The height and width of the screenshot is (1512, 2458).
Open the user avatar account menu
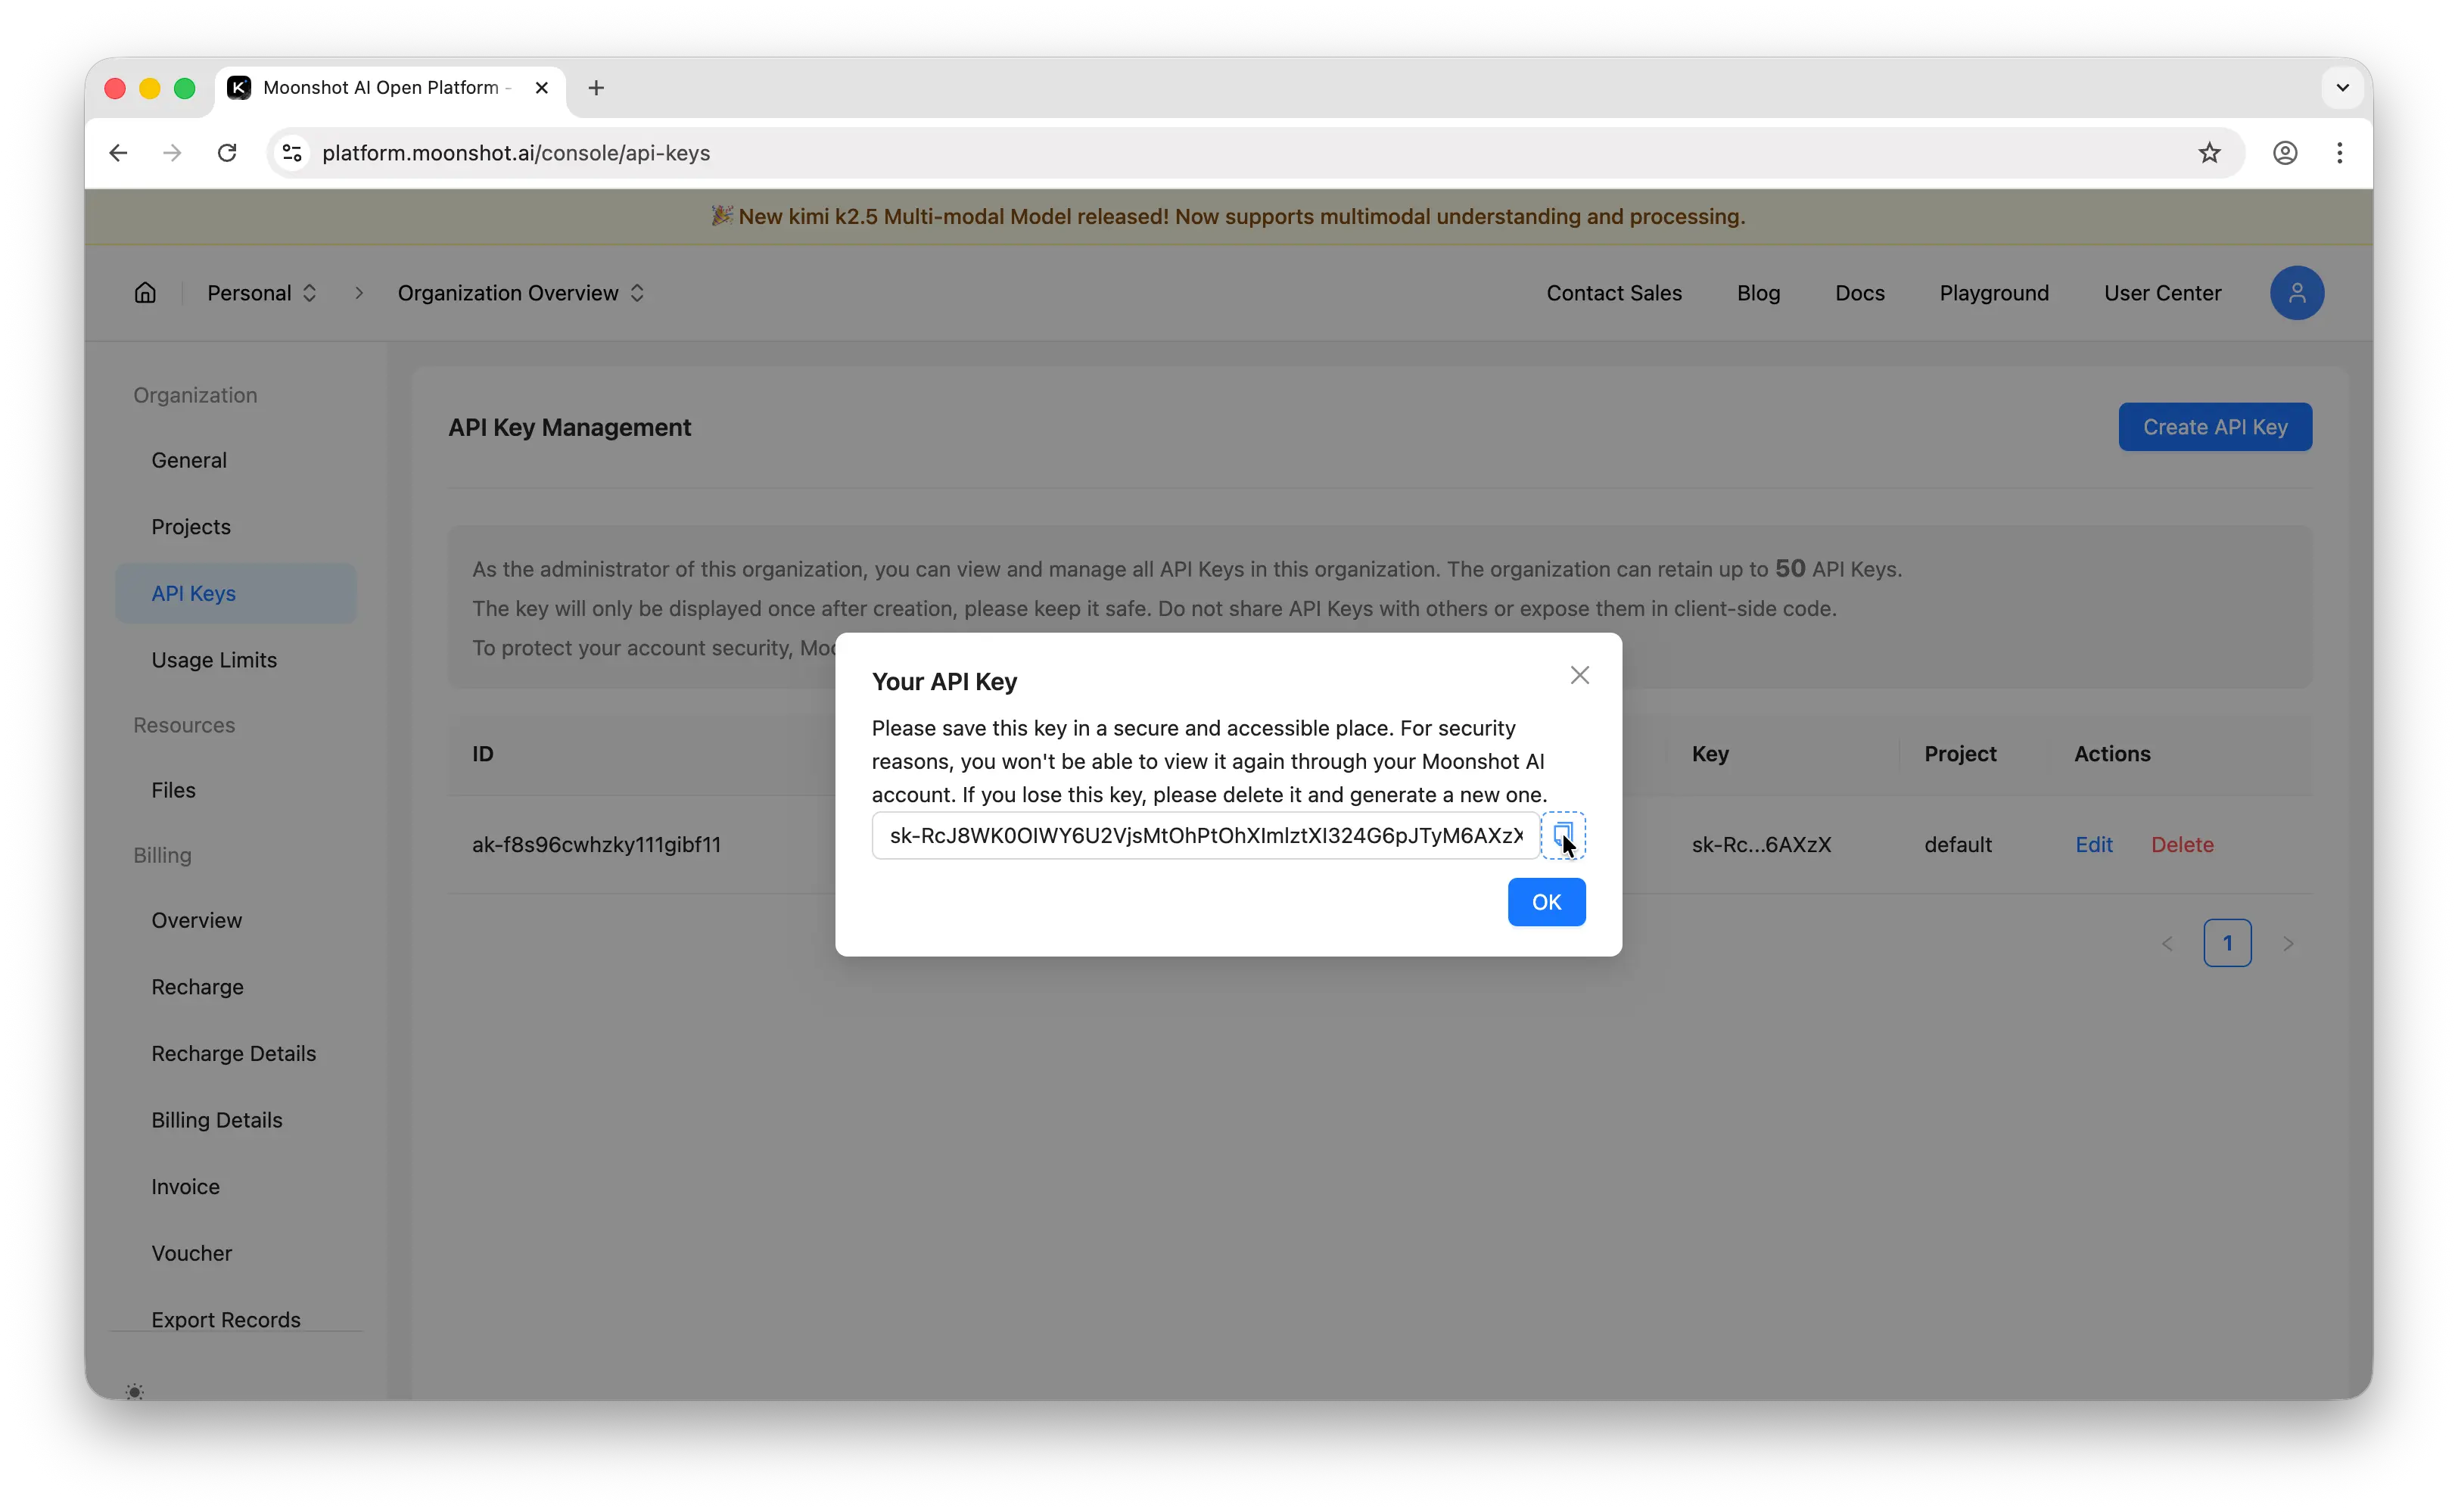click(2297, 292)
